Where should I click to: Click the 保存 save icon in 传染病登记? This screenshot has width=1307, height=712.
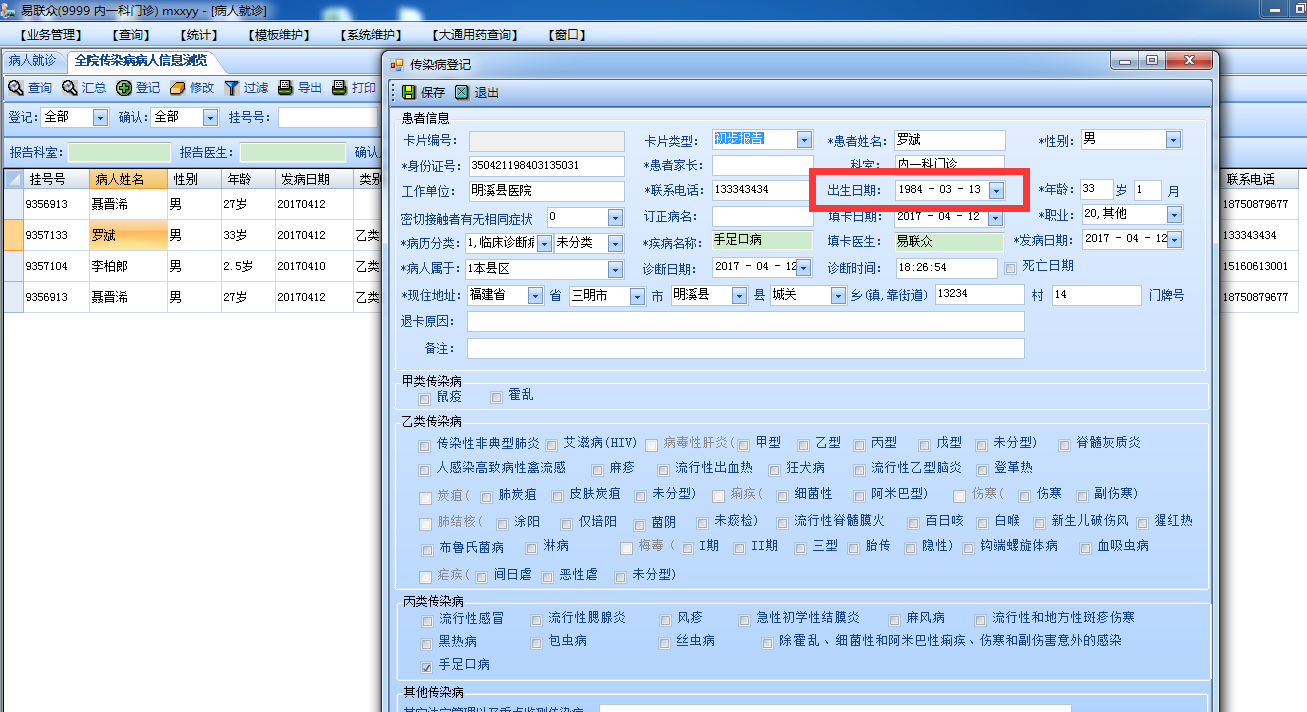tap(408, 92)
